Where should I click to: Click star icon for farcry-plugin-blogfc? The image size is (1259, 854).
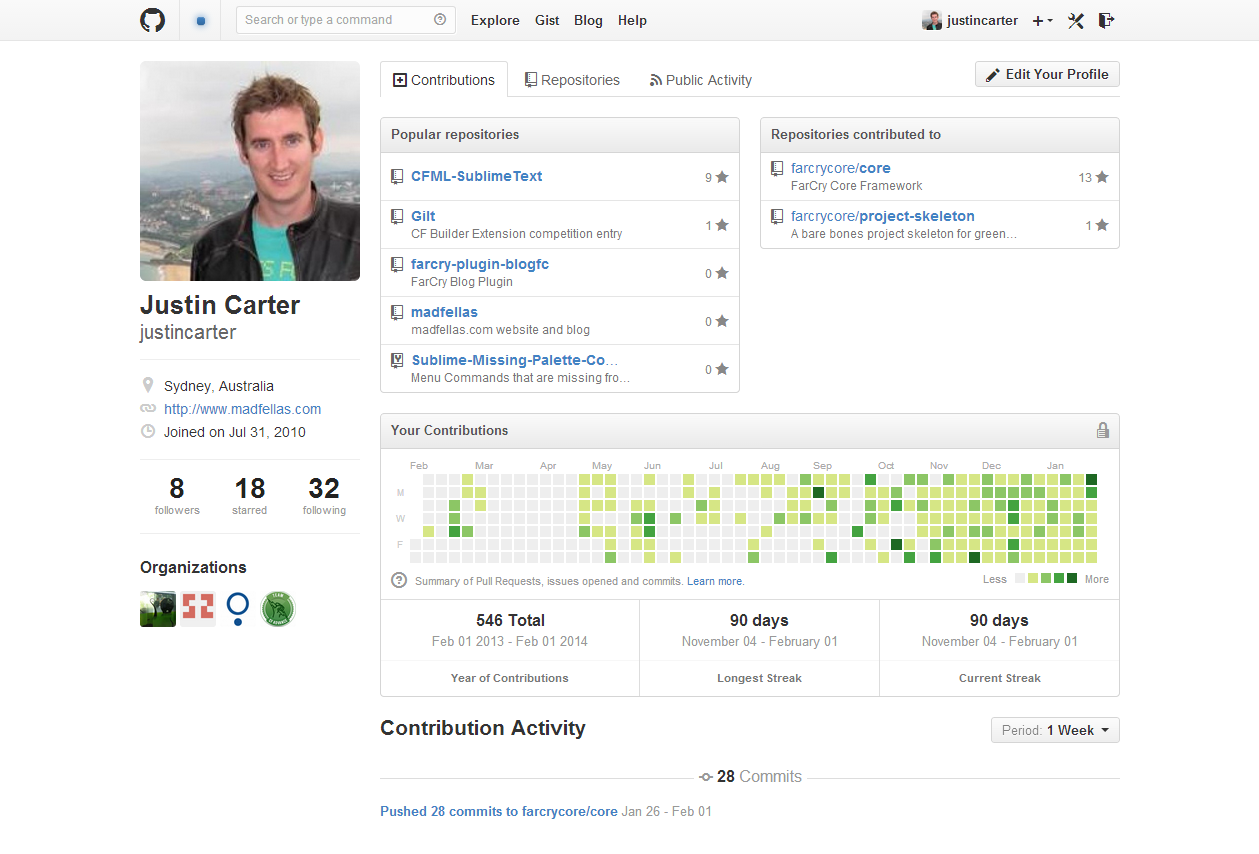tap(722, 273)
